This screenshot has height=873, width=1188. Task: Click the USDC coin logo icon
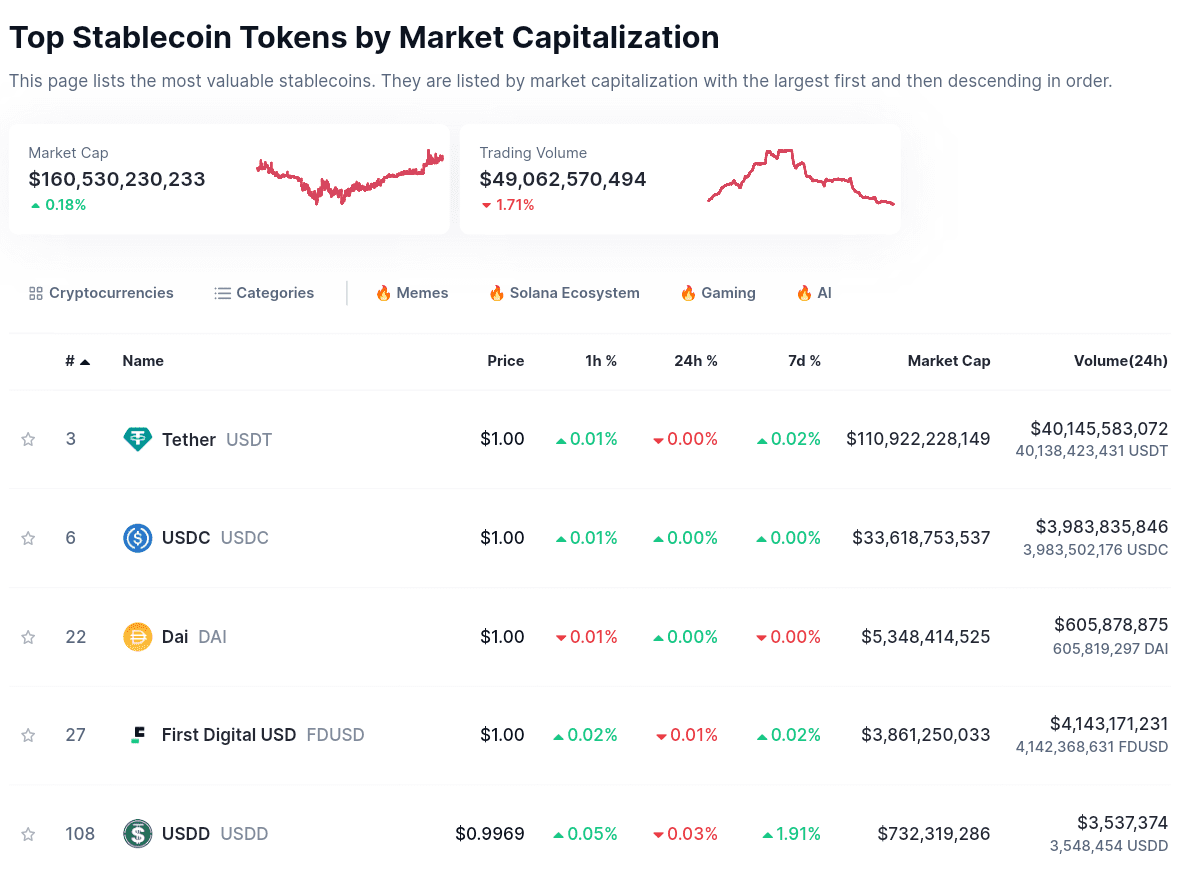pos(137,538)
